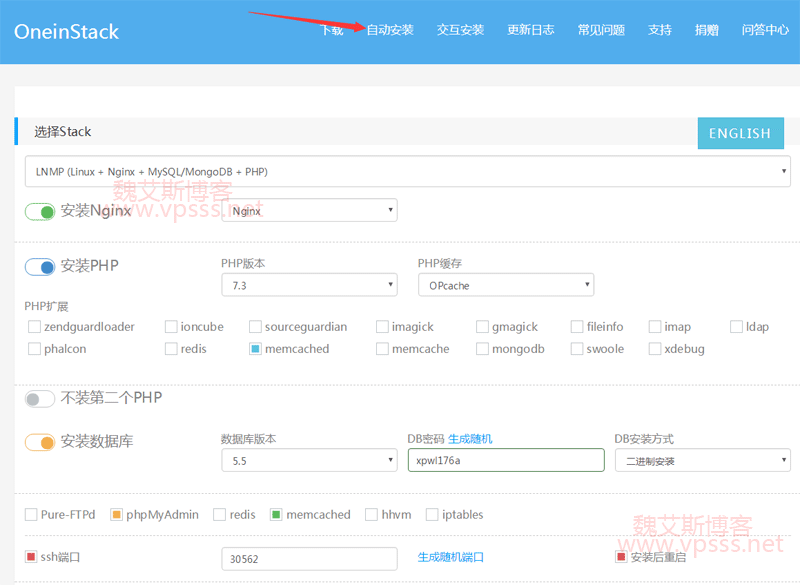
Task: Enable the 不装第二个PHP switch
Action: click(40, 398)
